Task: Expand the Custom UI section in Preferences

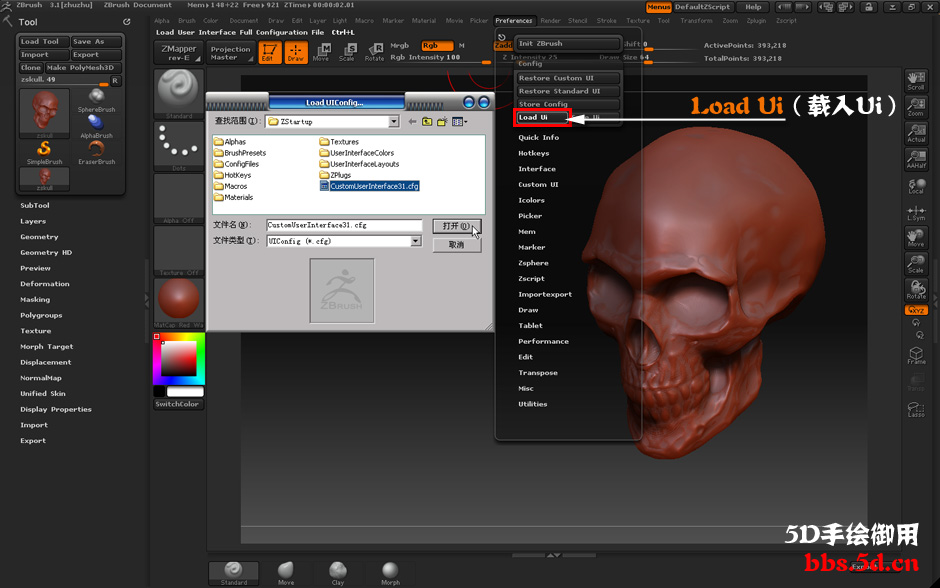Action: pyautogui.click(x=538, y=185)
